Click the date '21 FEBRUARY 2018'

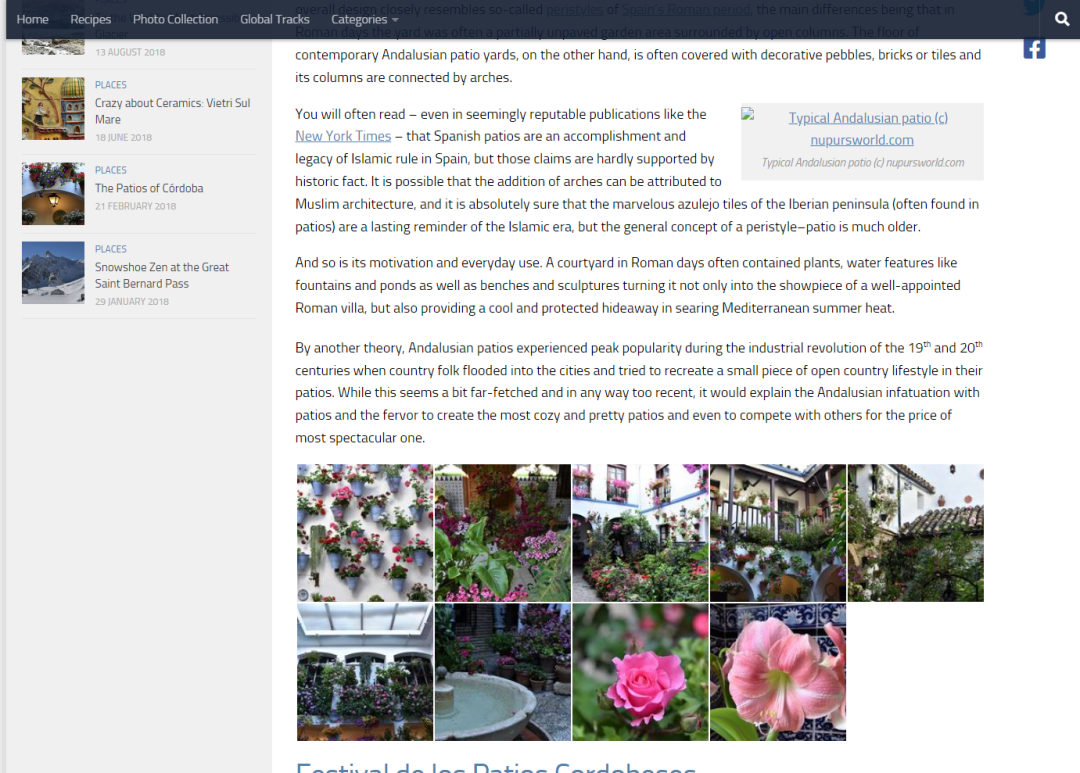(136, 206)
